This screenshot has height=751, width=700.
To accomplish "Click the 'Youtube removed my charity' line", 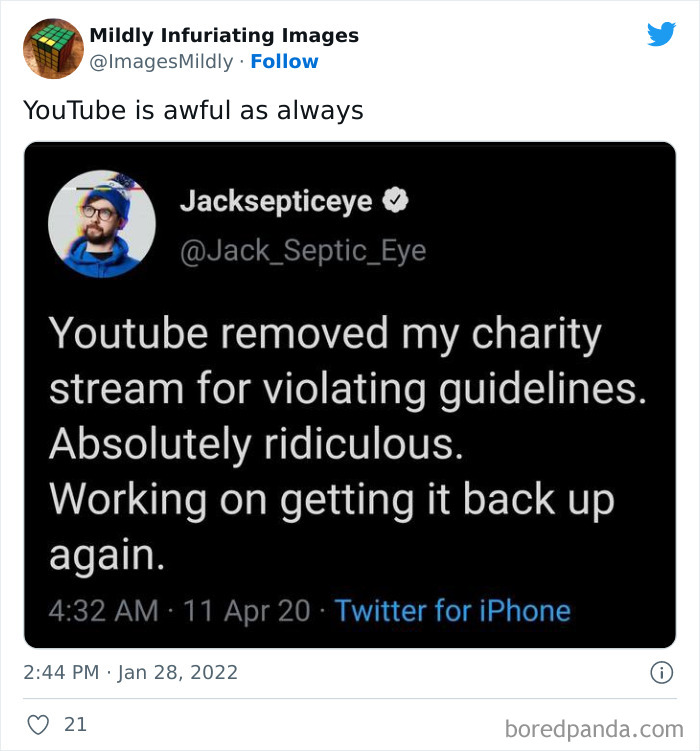I will [x=325, y=334].
